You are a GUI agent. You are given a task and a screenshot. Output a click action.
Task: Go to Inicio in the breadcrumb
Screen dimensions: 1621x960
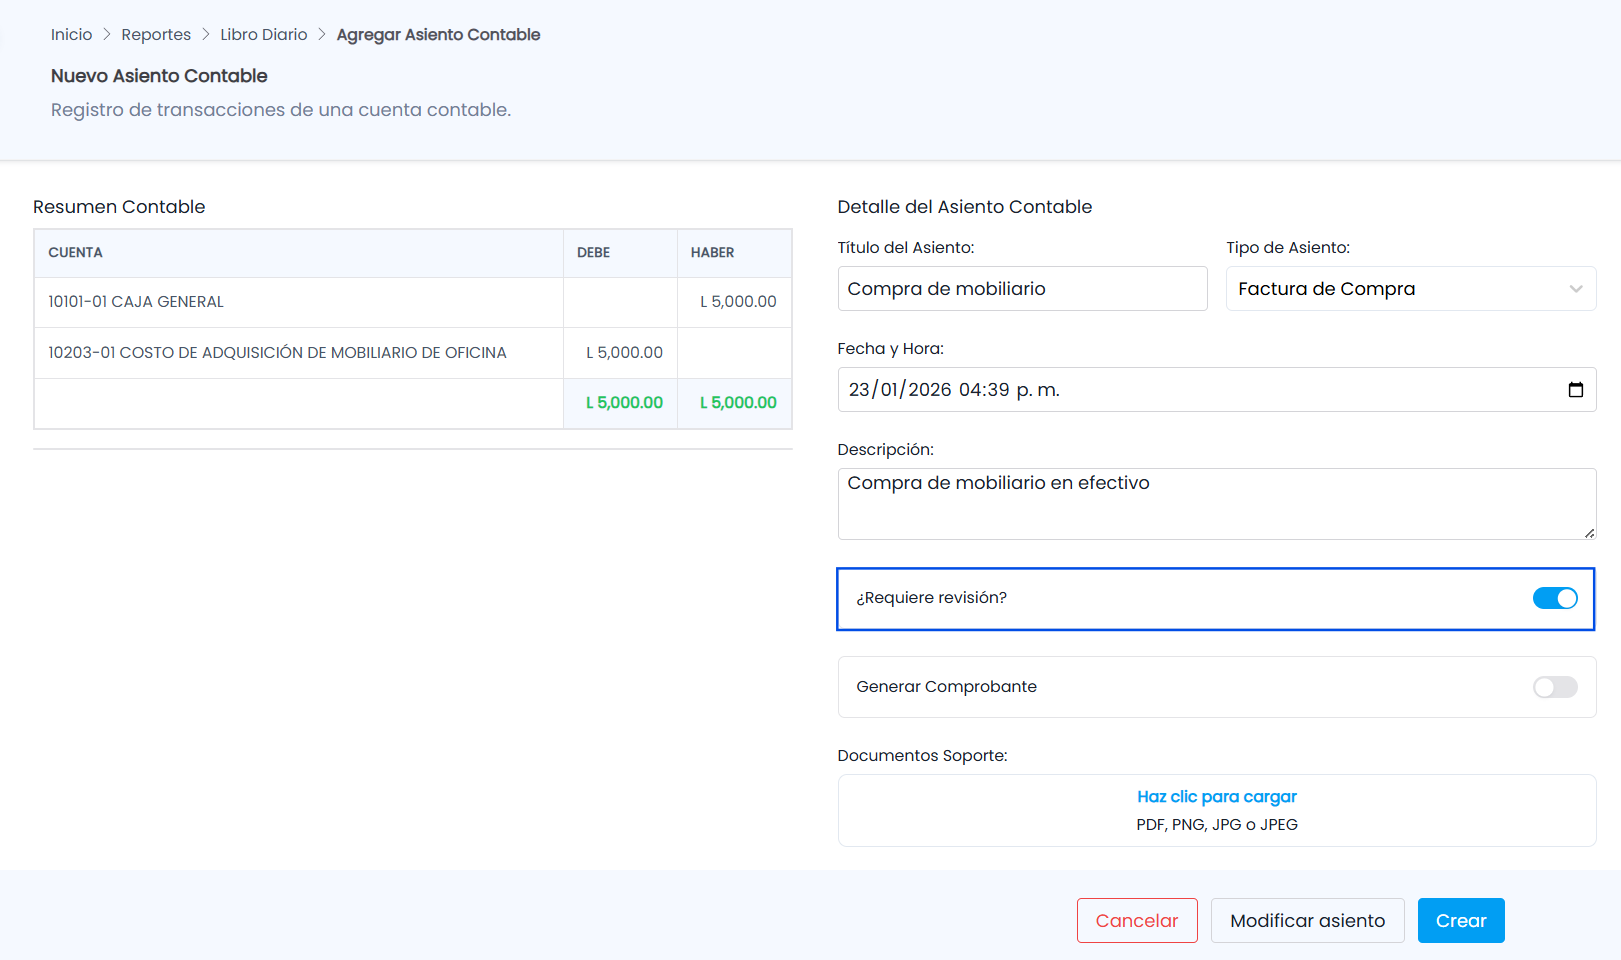point(71,35)
